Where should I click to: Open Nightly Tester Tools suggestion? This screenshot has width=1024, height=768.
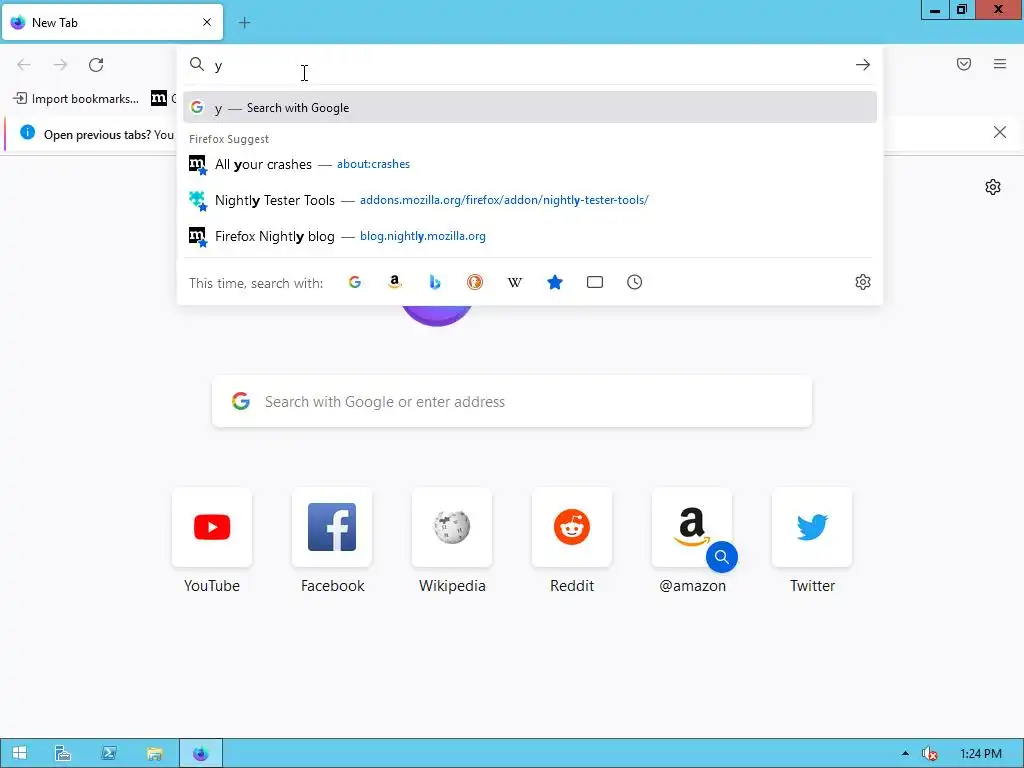[530, 200]
